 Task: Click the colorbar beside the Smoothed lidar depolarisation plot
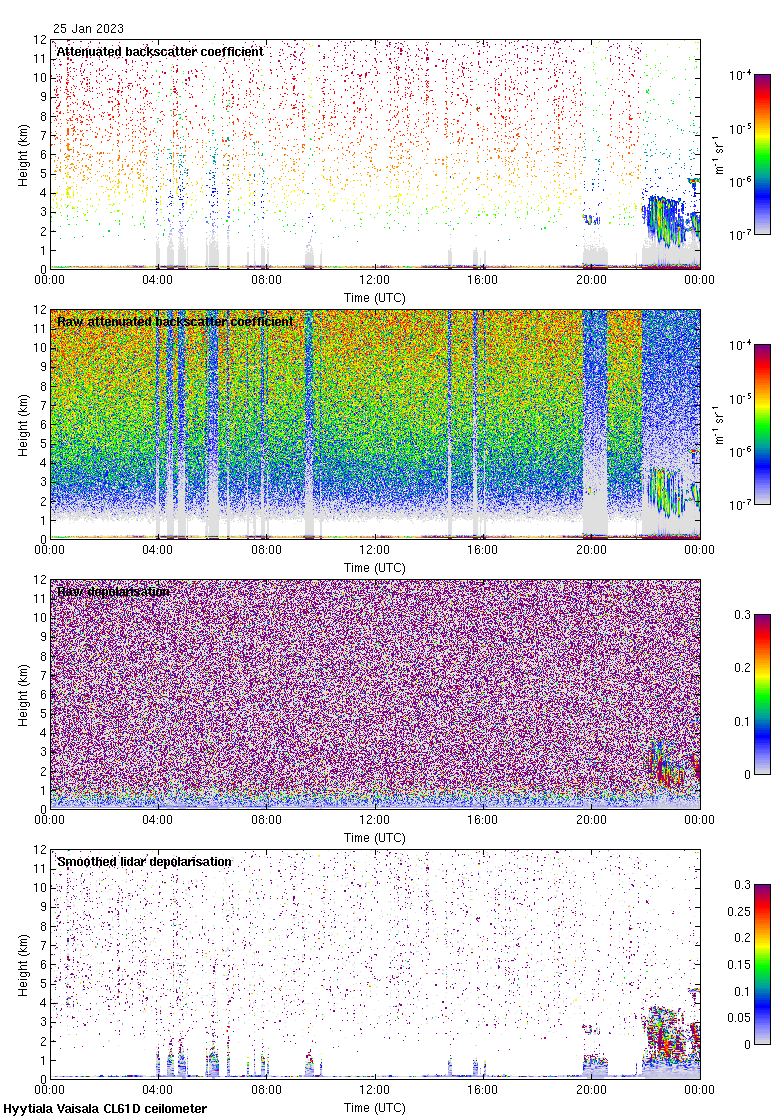762,964
